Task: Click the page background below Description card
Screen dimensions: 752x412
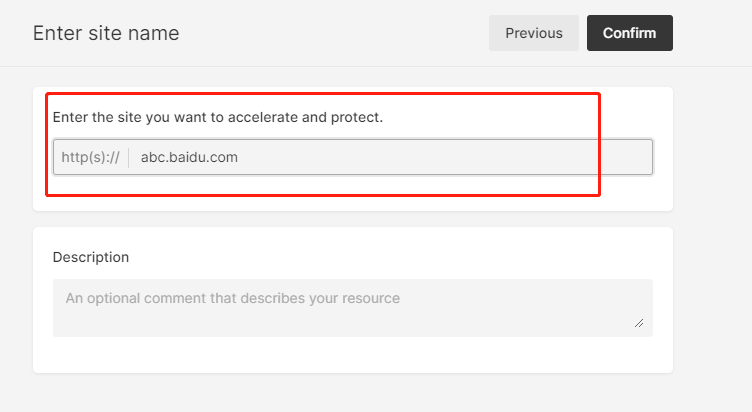Action: tap(350, 393)
